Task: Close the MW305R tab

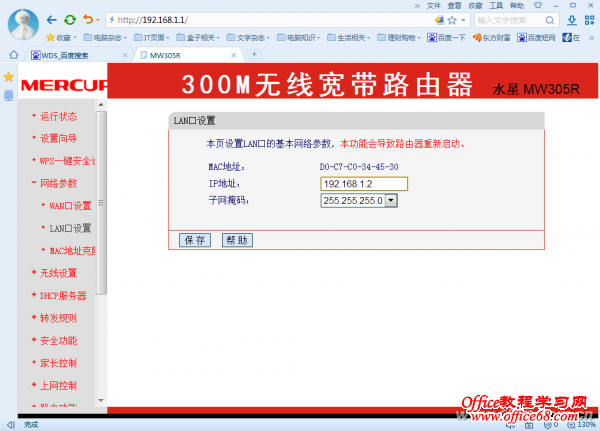Action: point(233,55)
